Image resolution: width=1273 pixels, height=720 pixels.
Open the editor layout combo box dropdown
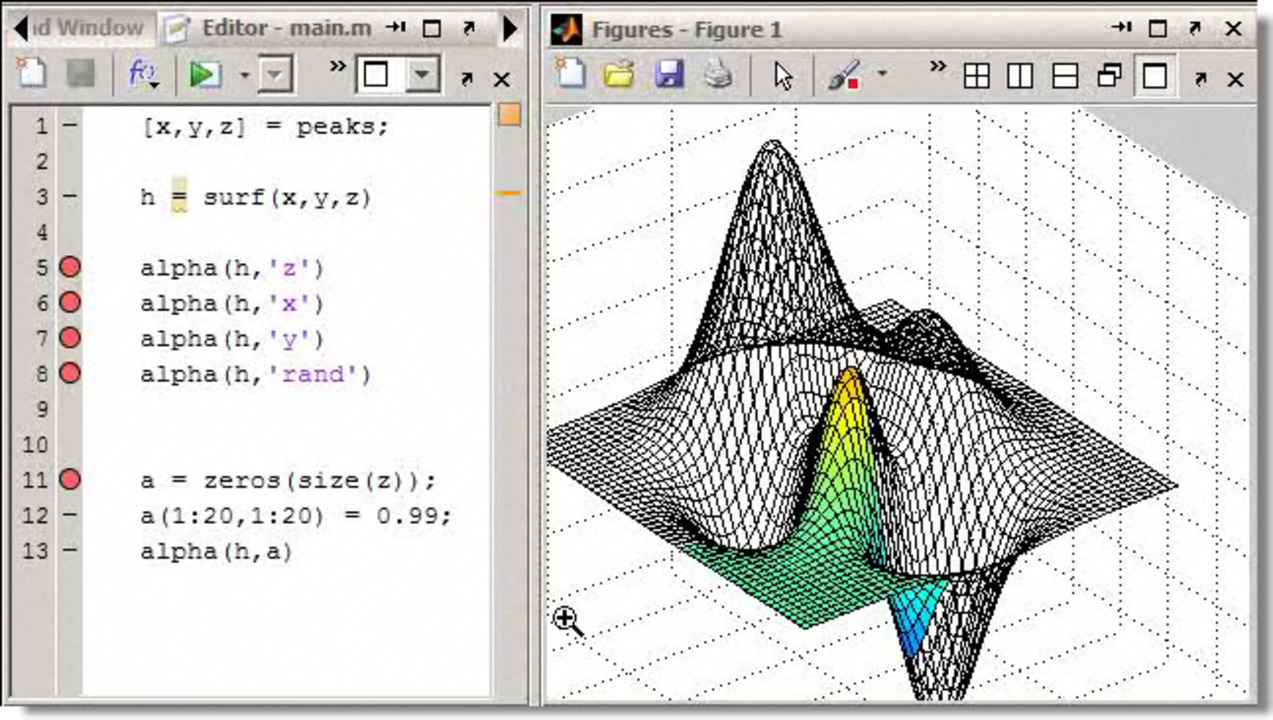[423, 74]
